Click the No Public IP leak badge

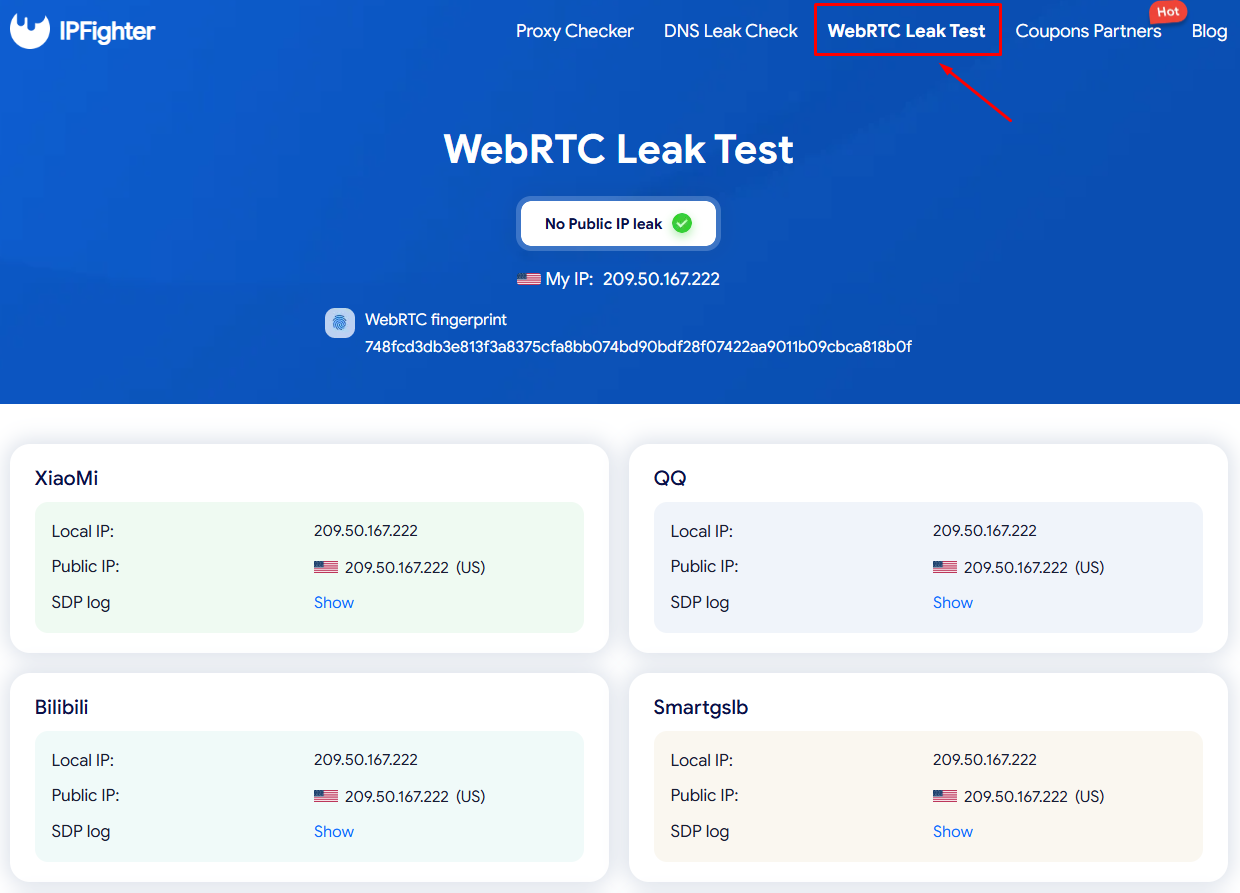[x=618, y=224]
